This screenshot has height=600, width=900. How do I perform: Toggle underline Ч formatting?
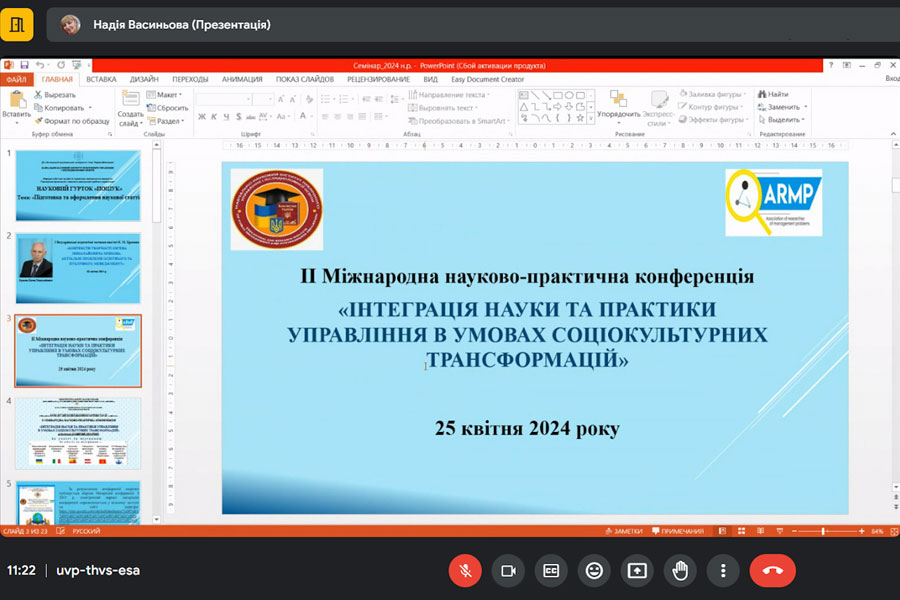226,117
